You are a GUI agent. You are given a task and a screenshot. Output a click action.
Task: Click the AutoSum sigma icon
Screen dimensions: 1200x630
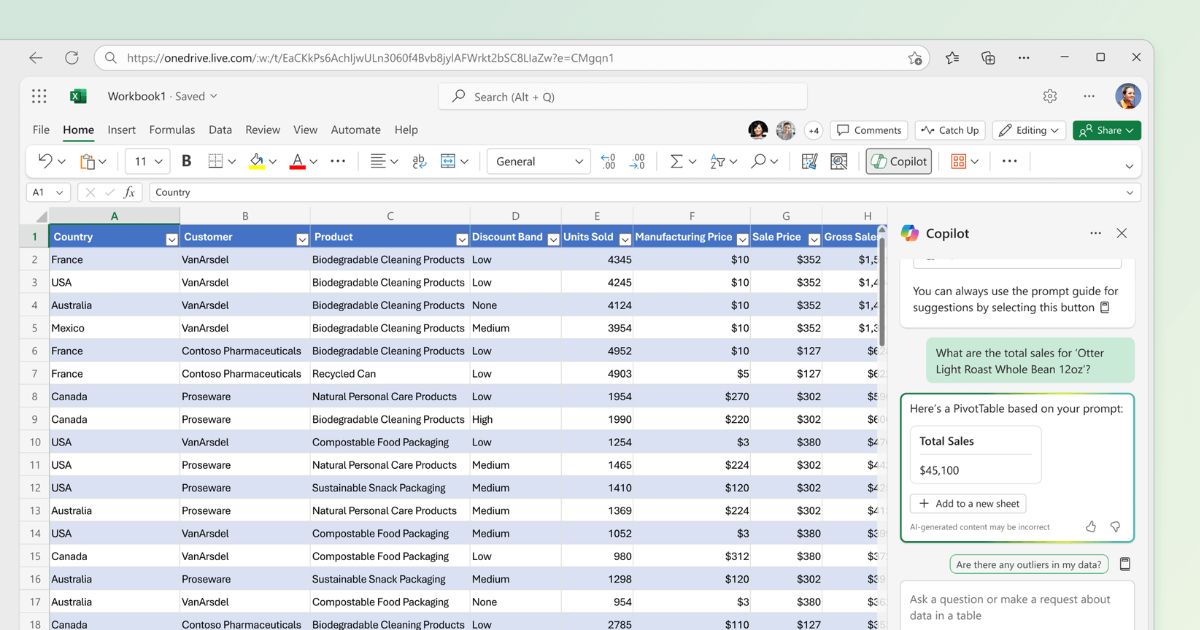coord(676,161)
